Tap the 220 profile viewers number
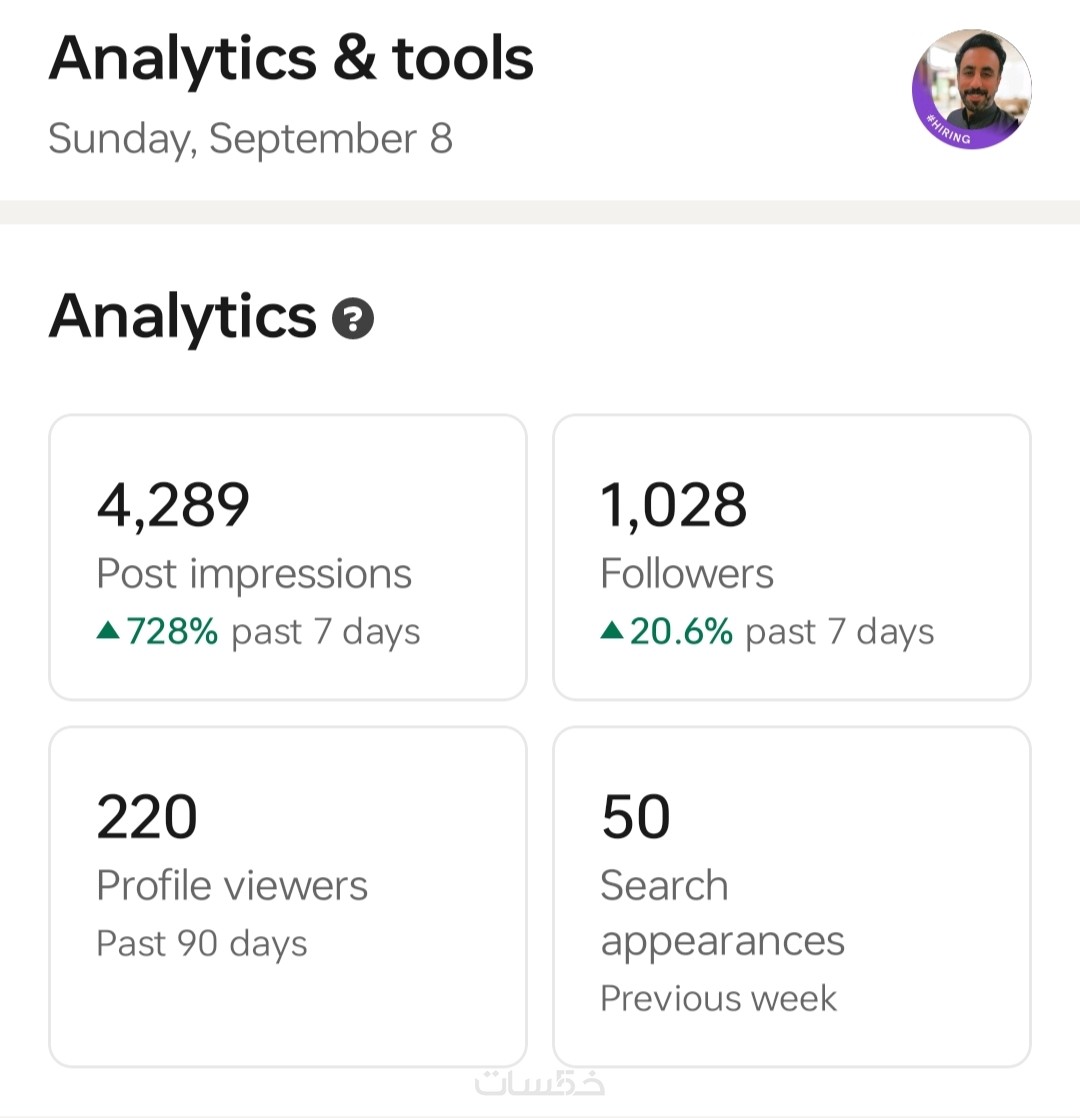1080x1118 pixels. tap(147, 816)
